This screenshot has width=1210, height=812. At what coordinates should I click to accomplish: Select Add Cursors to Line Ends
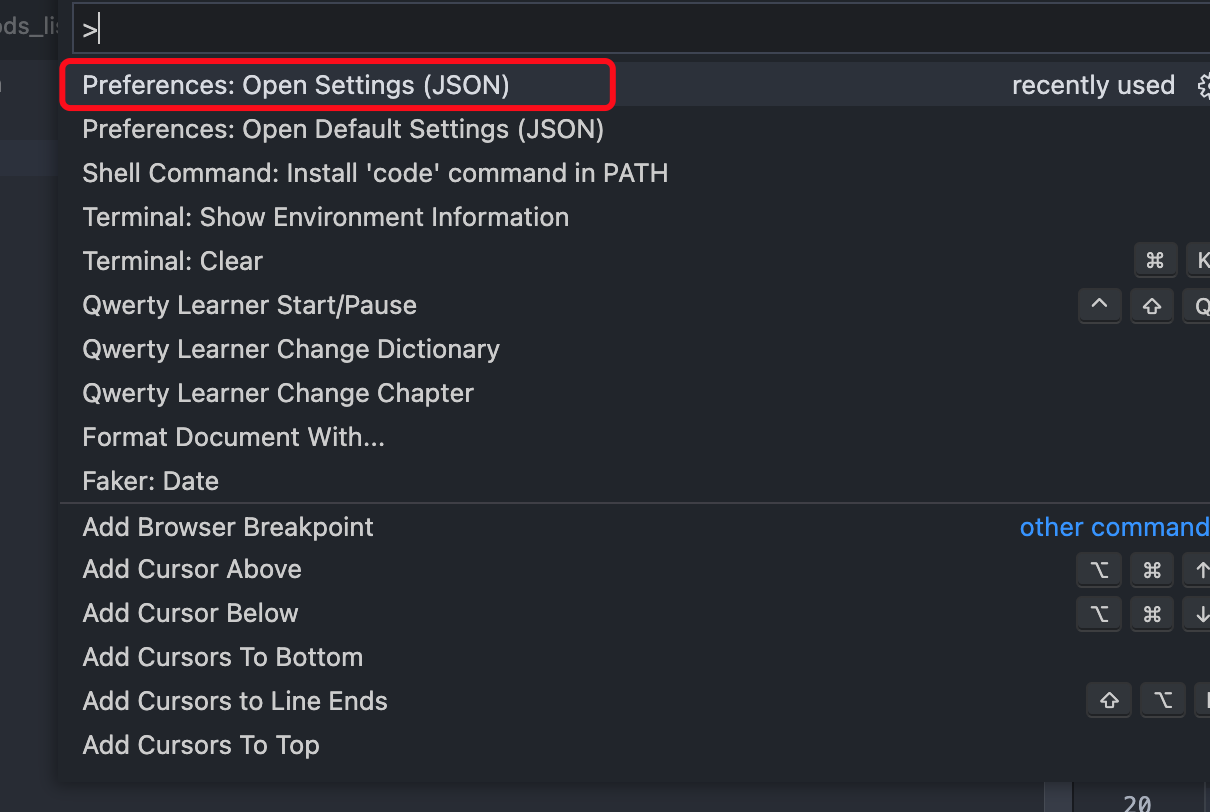click(x=635, y=701)
